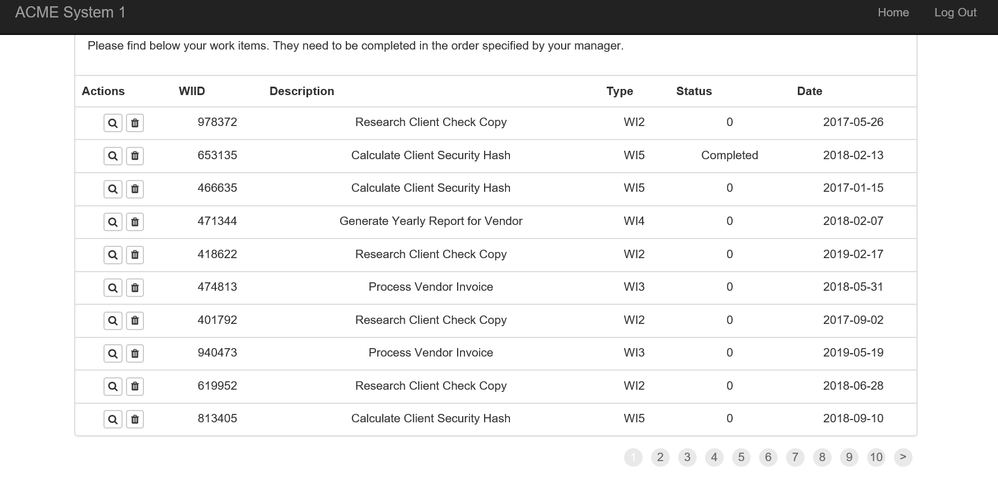This screenshot has width=998, height=482.
Task: Click the Status column header
Action: tap(694, 91)
